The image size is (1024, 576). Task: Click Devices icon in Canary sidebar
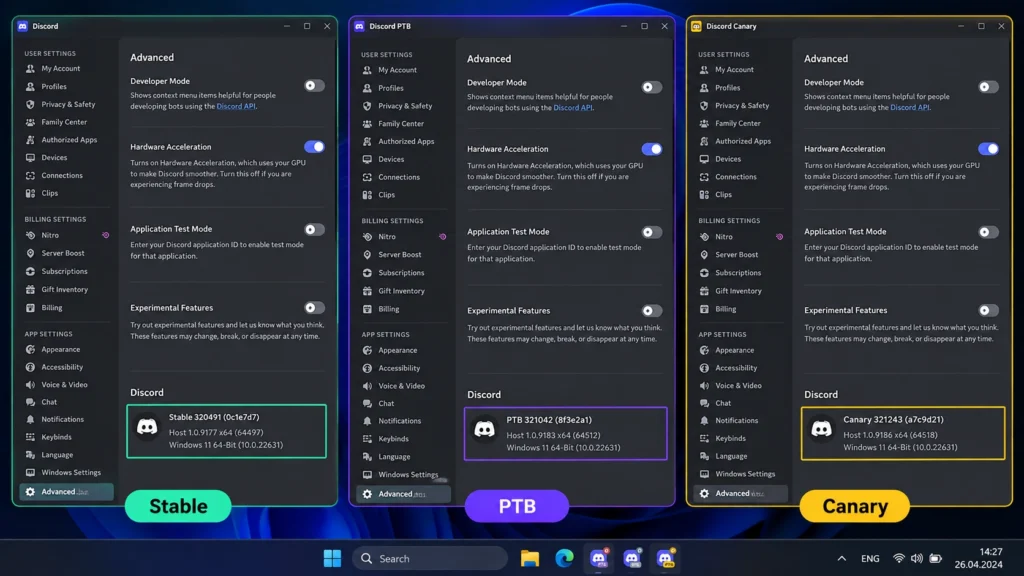tap(704, 159)
